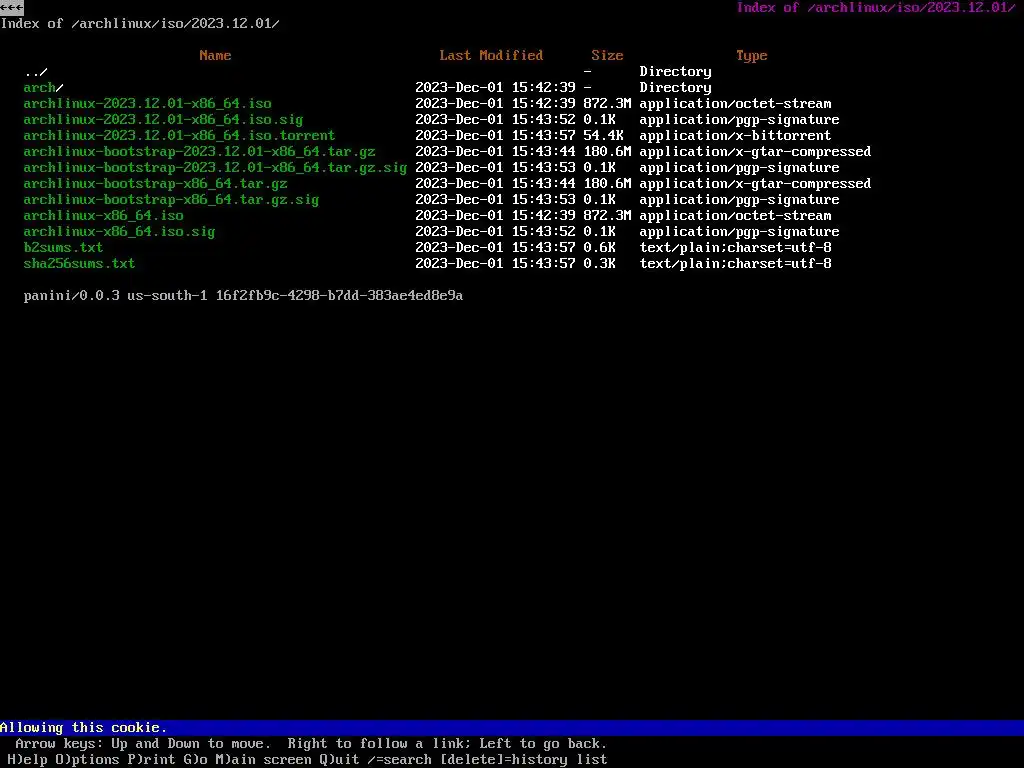The height and width of the screenshot is (768, 1024).
Task: Open archlinux-bootstrap-x86_64.tar.gz link
Action: tap(155, 184)
